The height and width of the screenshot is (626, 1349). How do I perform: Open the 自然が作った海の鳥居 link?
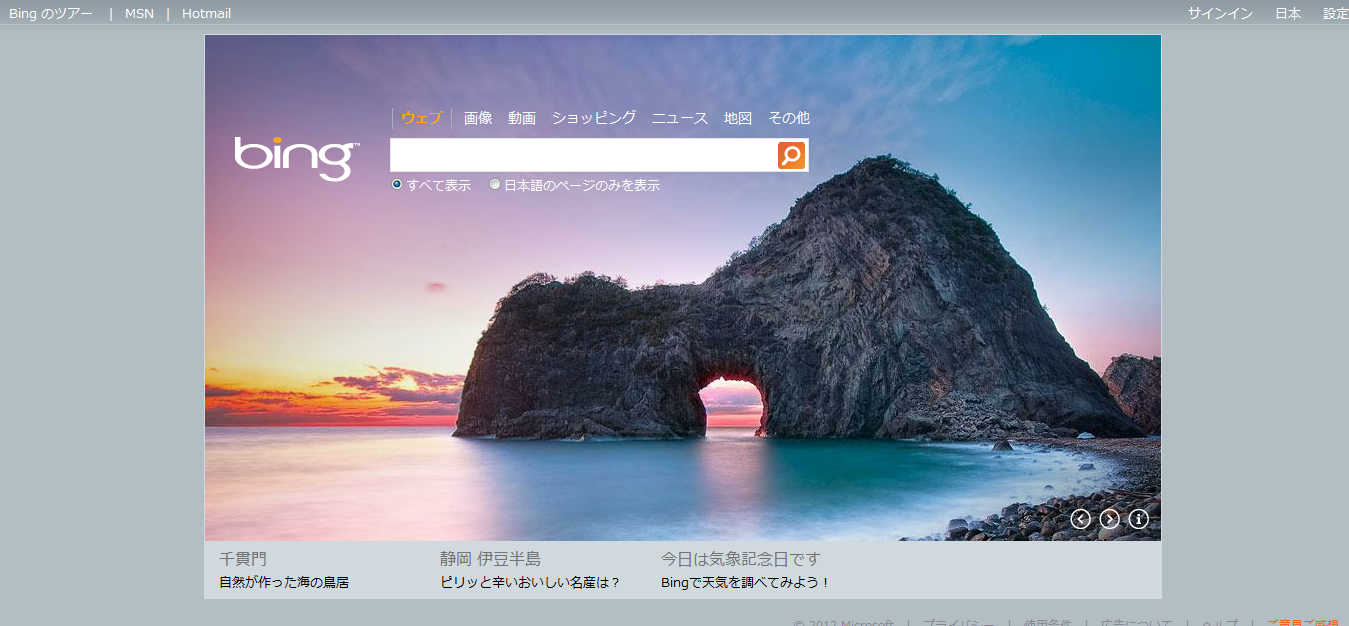284,582
